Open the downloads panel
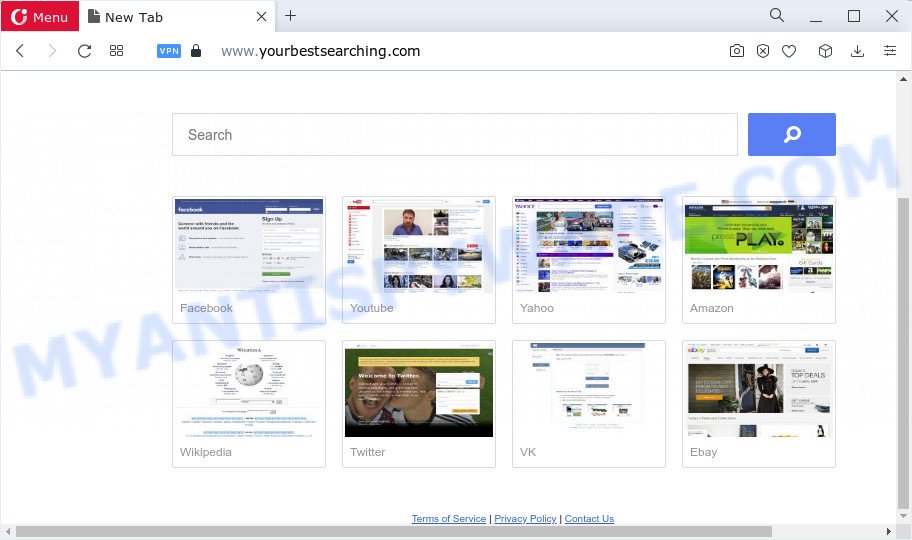The width and height of the screenshot is (912, 540). [x=857, y=51]
